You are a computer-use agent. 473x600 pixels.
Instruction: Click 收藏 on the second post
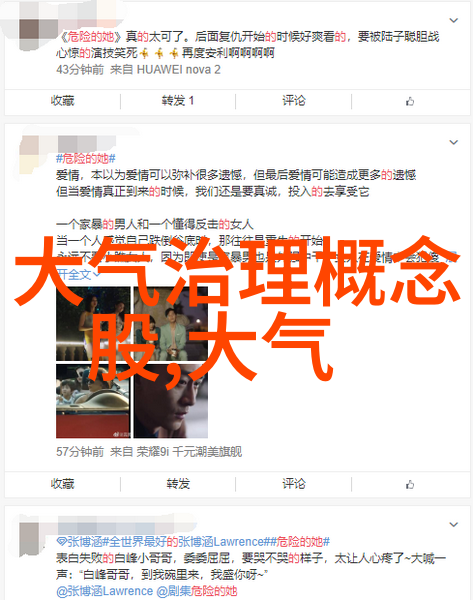62,484
